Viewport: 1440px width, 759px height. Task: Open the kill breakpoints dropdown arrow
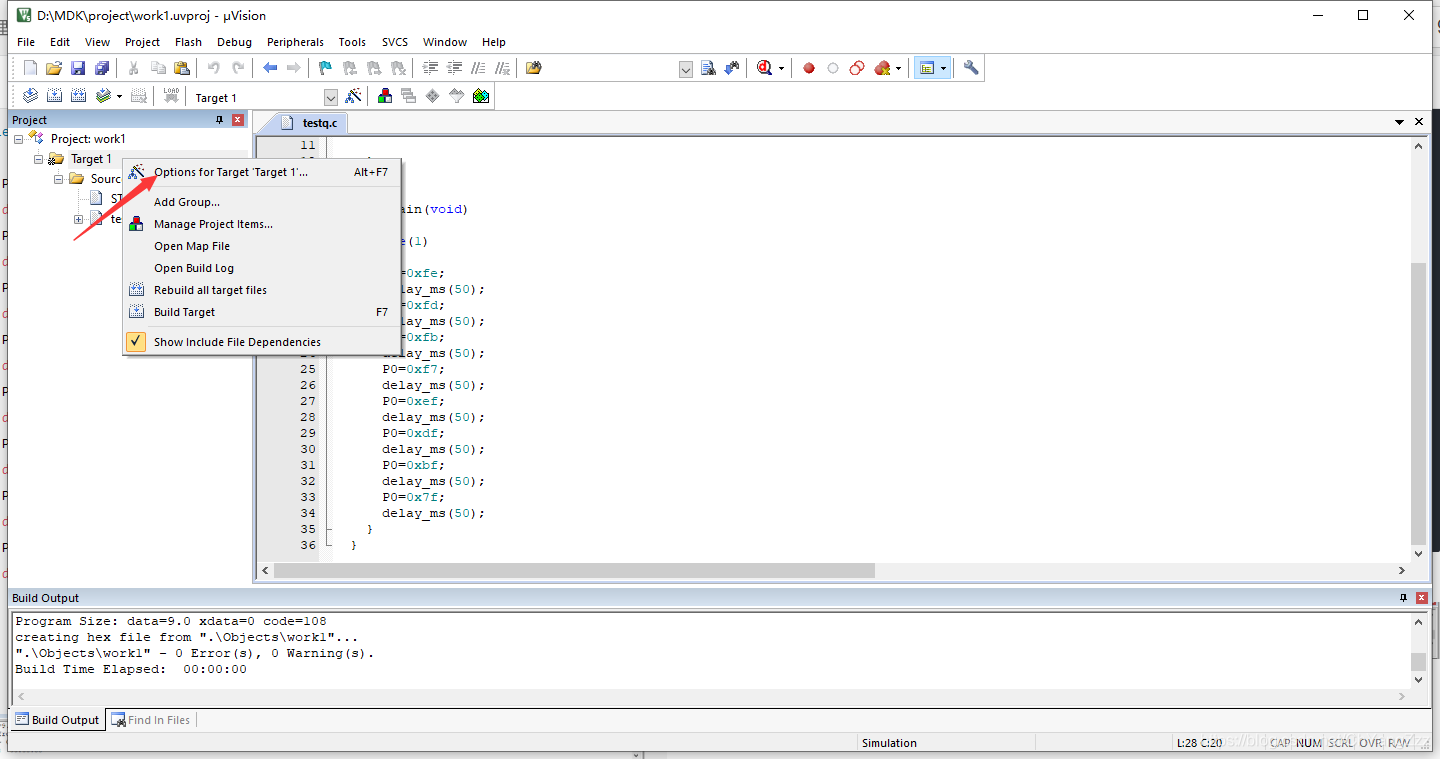click(898, 69)
